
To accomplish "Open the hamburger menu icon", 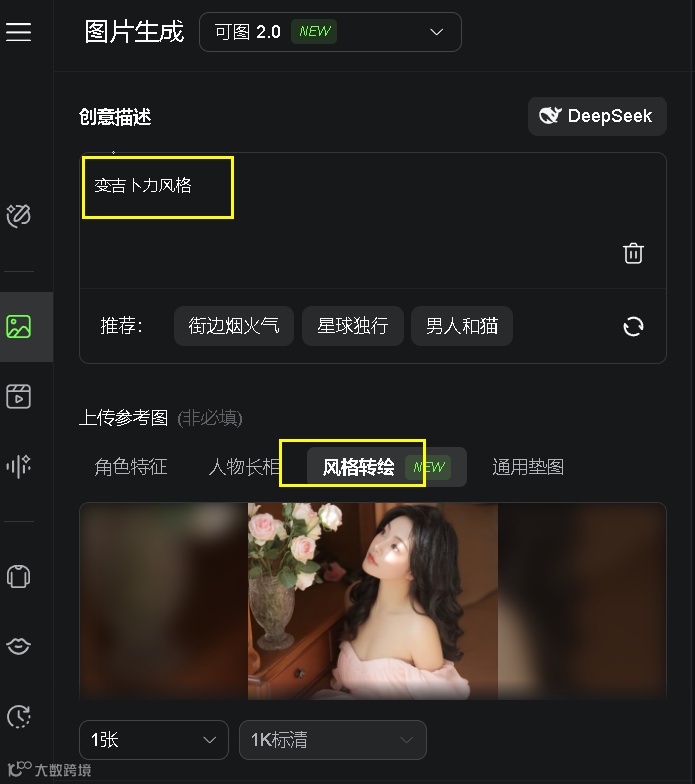I will (18, 32).
